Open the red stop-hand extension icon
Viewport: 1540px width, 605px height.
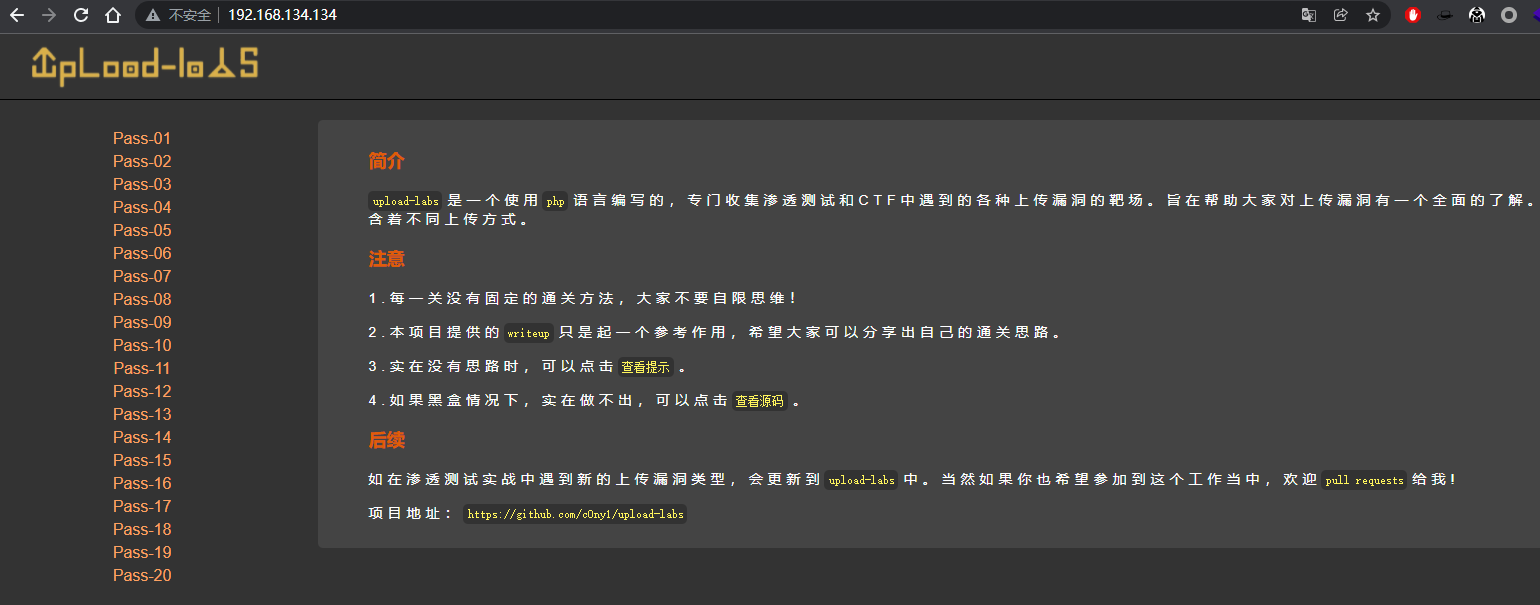click(x=1413, y=15)
